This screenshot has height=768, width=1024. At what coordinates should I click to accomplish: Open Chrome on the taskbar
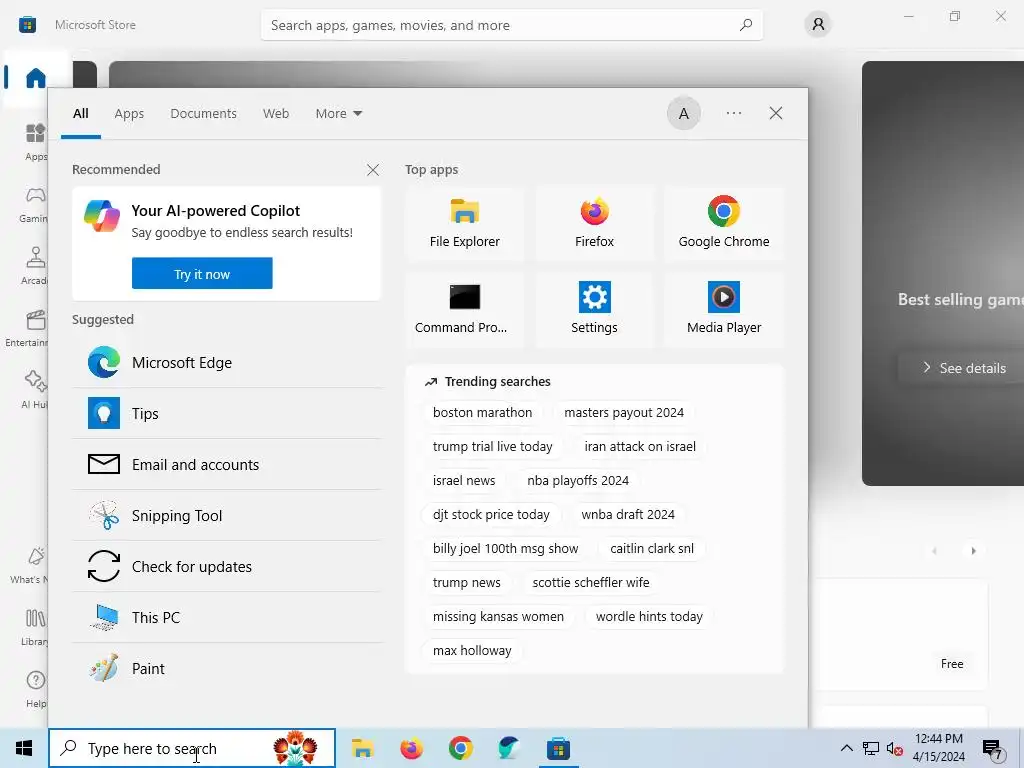click(x=460, y=748)
